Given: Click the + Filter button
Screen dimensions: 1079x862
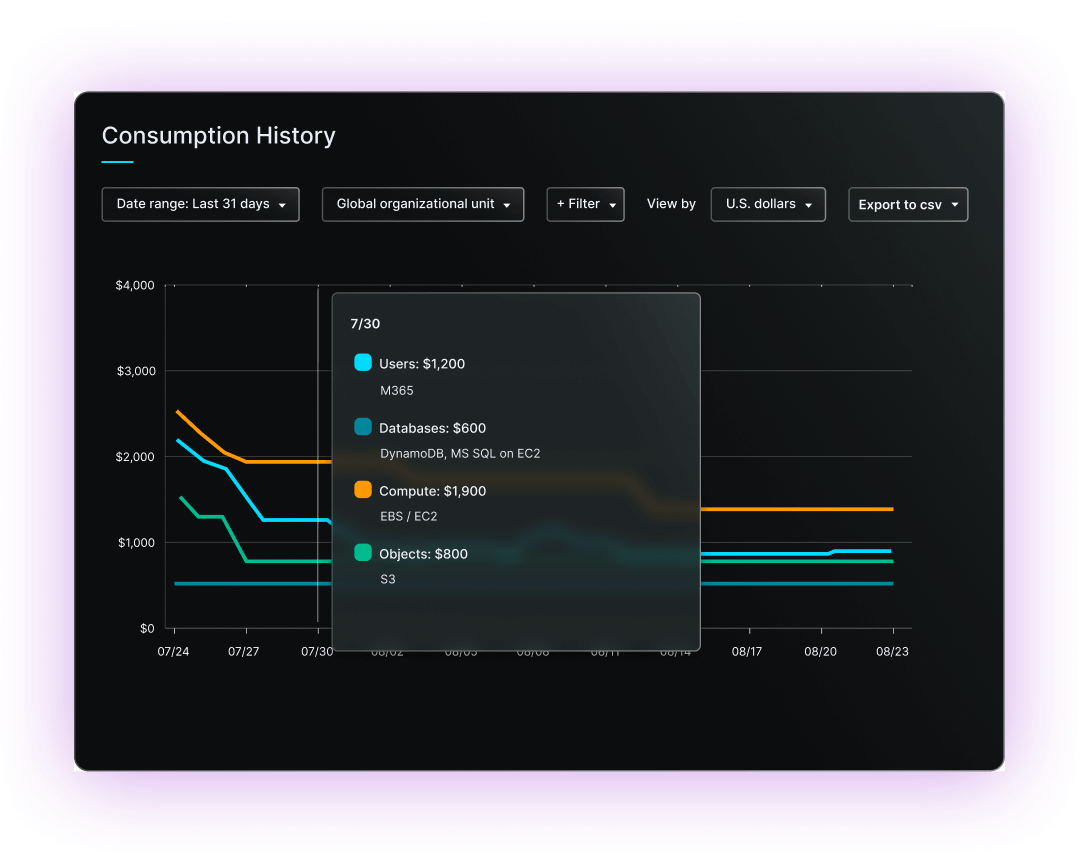Looking at the screenshot, I should (x=585, y=204).
